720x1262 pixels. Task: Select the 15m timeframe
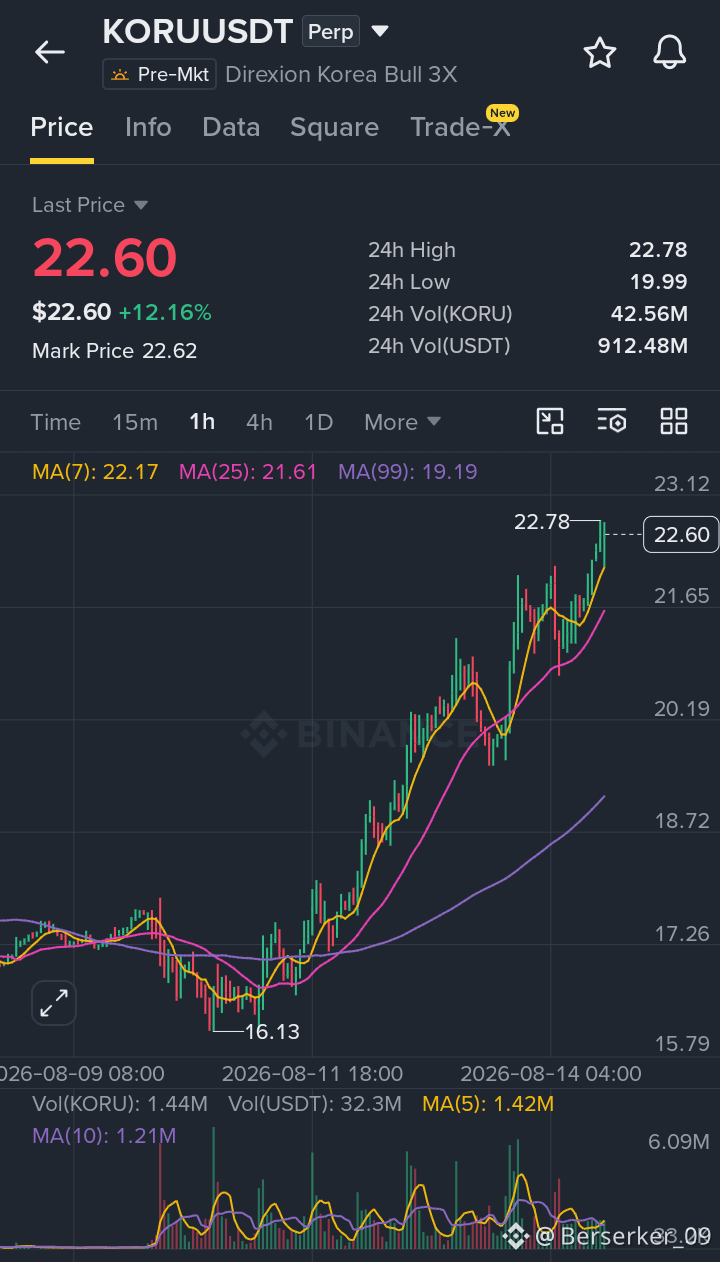135,422
